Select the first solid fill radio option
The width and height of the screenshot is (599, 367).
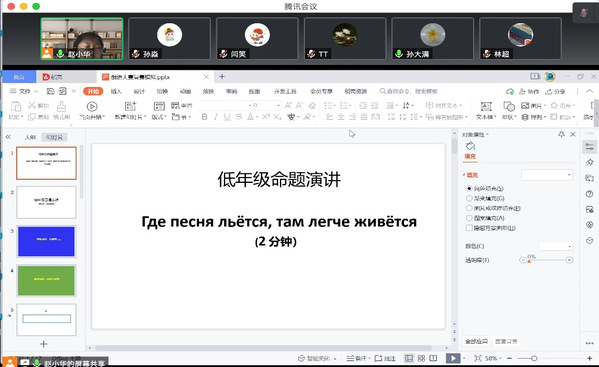tap(469, 188)
